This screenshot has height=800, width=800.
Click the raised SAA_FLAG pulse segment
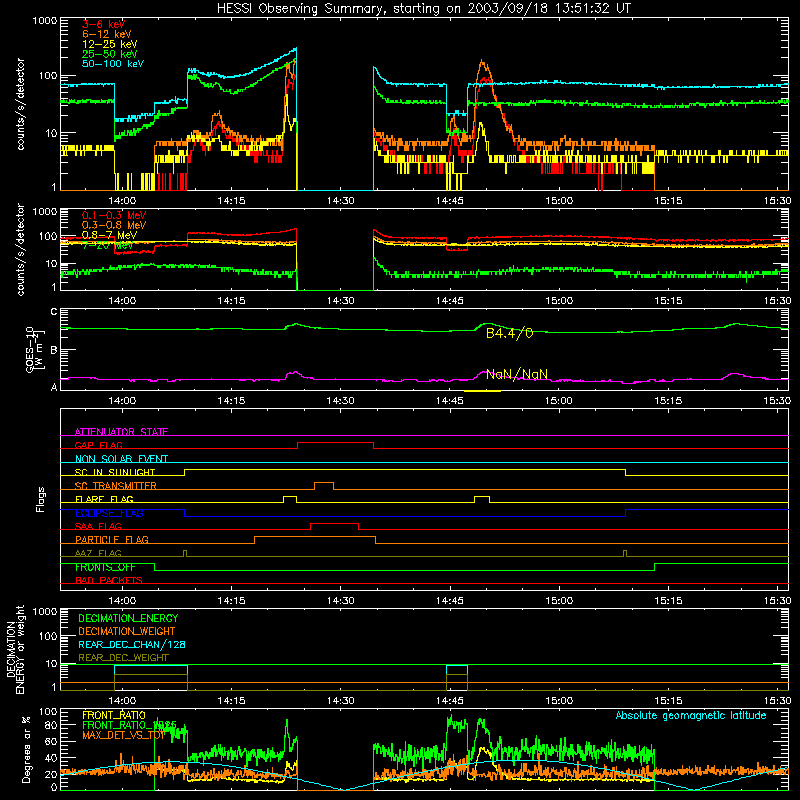coord(334,523)
